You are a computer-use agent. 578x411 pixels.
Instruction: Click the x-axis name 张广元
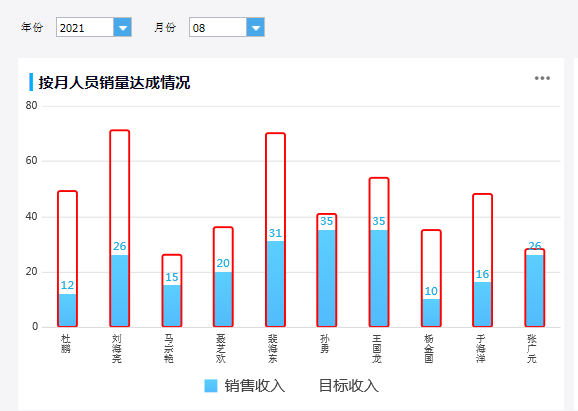[532, 348]
